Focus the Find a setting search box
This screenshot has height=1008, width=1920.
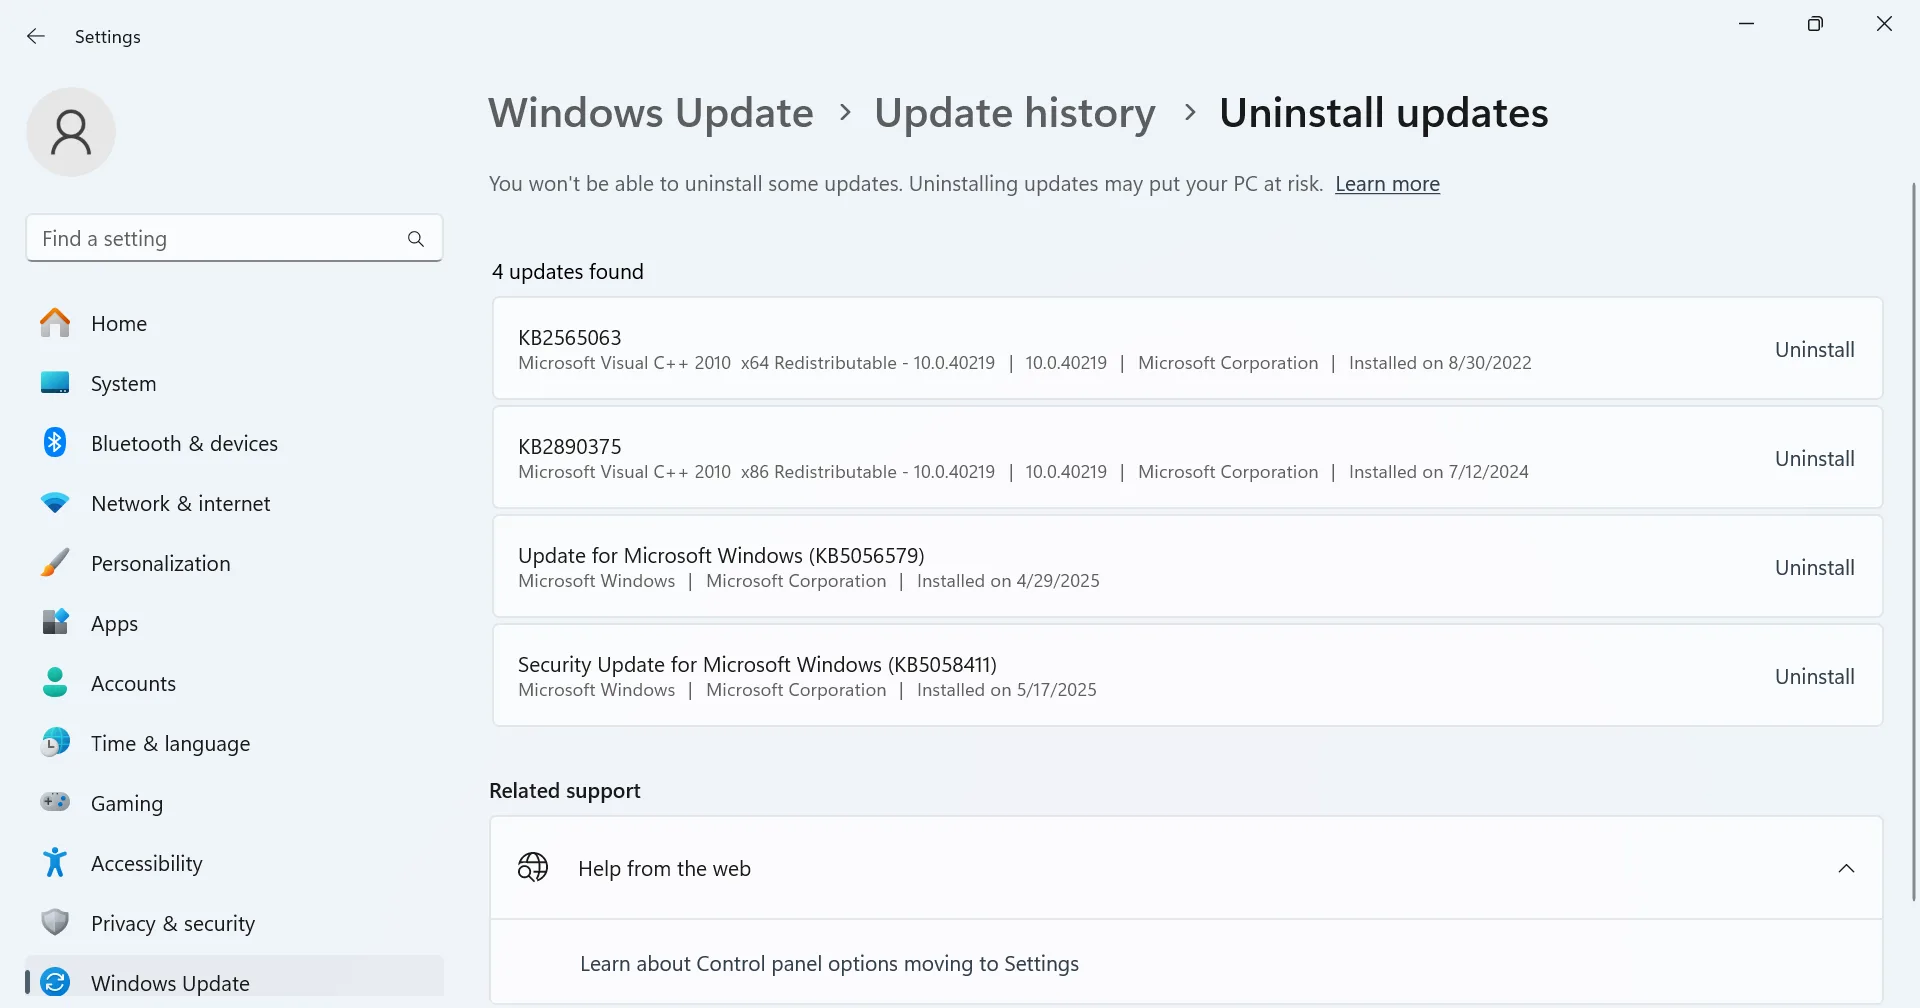tap(234, 239)
